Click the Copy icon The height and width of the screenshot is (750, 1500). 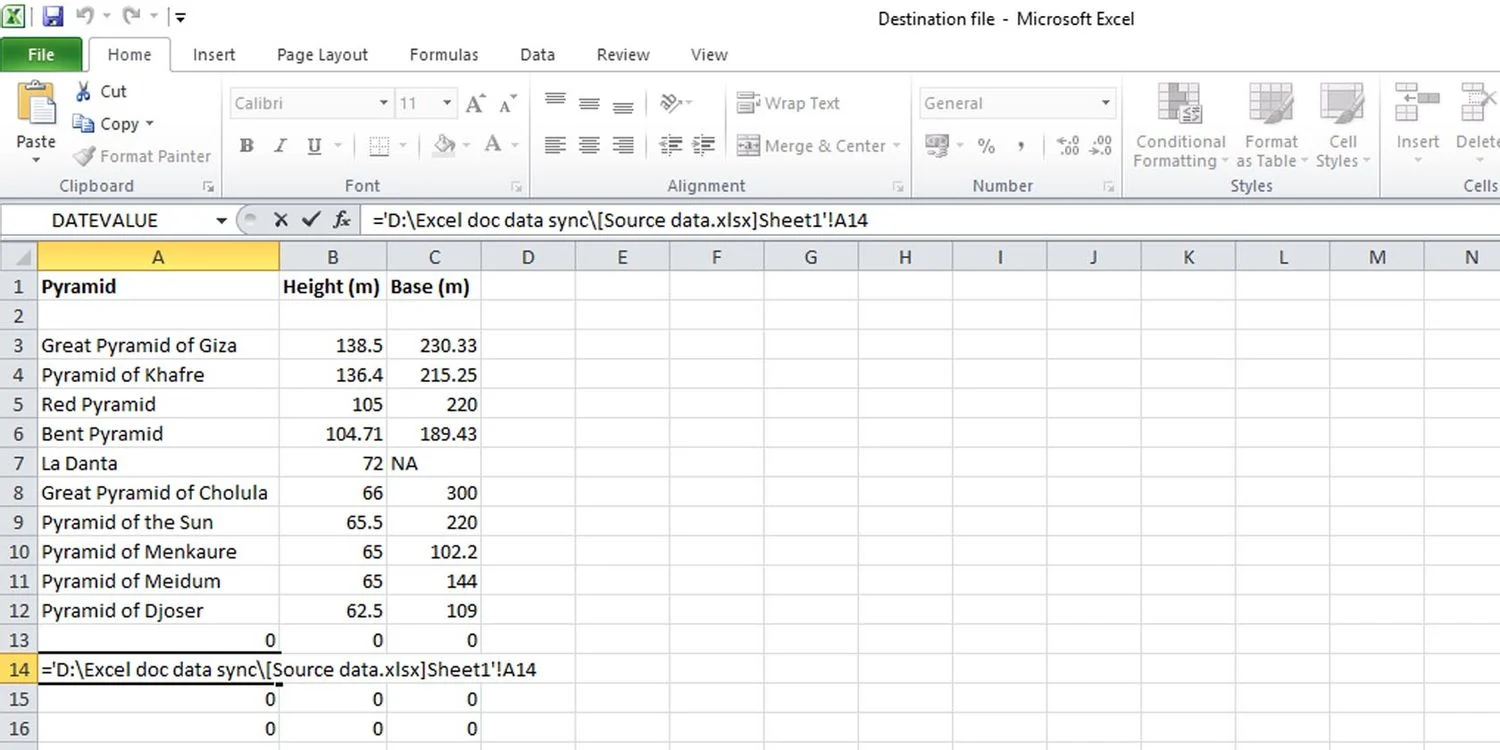84,124
